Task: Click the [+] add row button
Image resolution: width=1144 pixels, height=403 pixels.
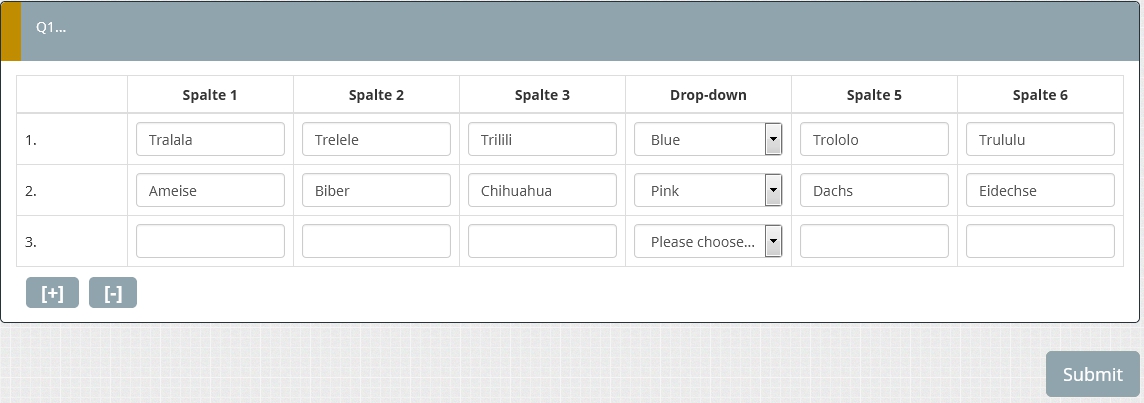Action: tap(52, 293)
